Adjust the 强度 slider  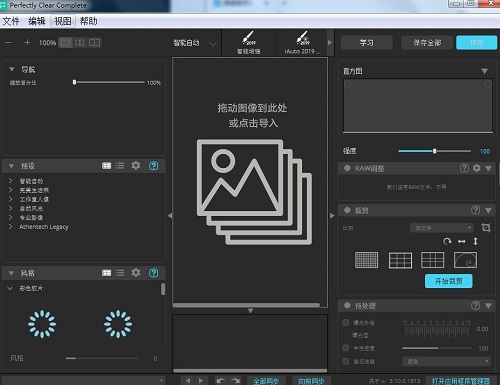coord(435,151)
